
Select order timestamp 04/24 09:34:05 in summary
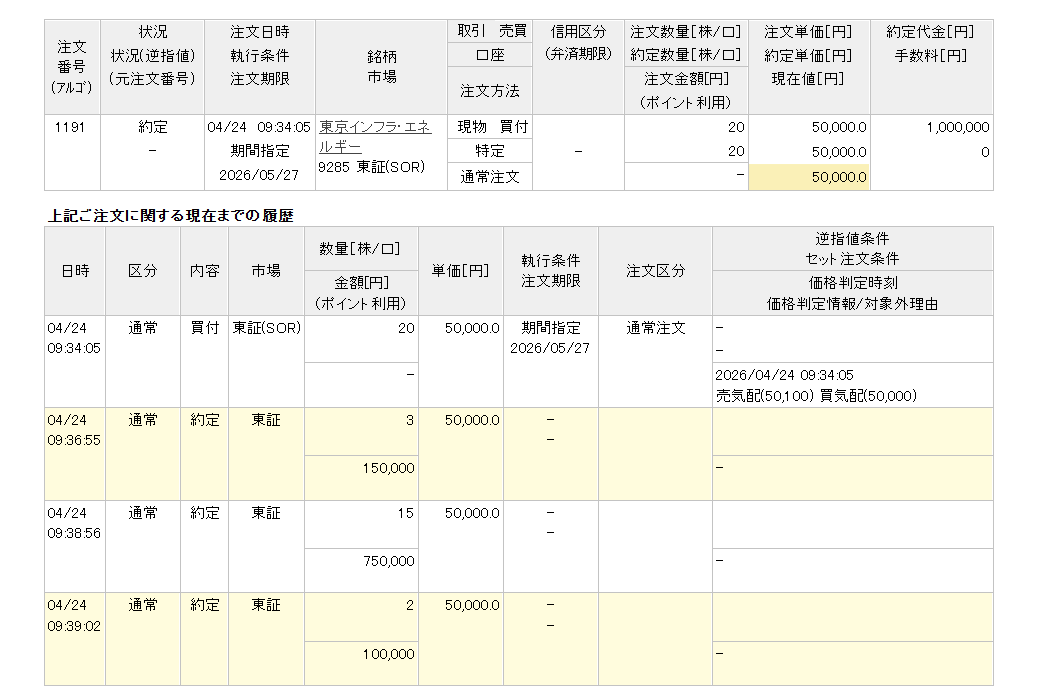259,127
